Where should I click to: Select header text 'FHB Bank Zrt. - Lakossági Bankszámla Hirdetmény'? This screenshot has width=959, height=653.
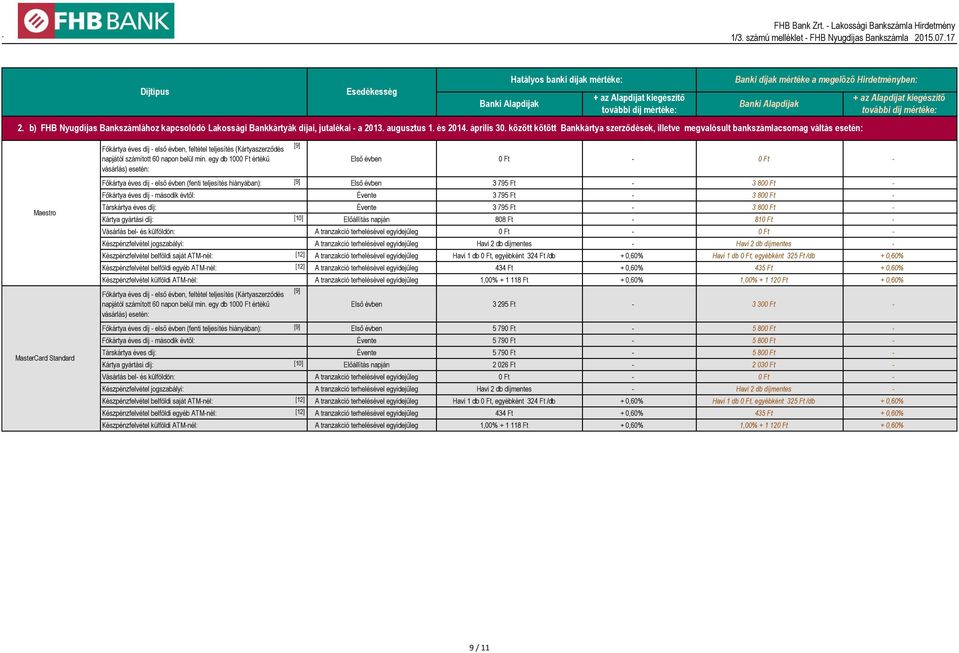[864, 26]
